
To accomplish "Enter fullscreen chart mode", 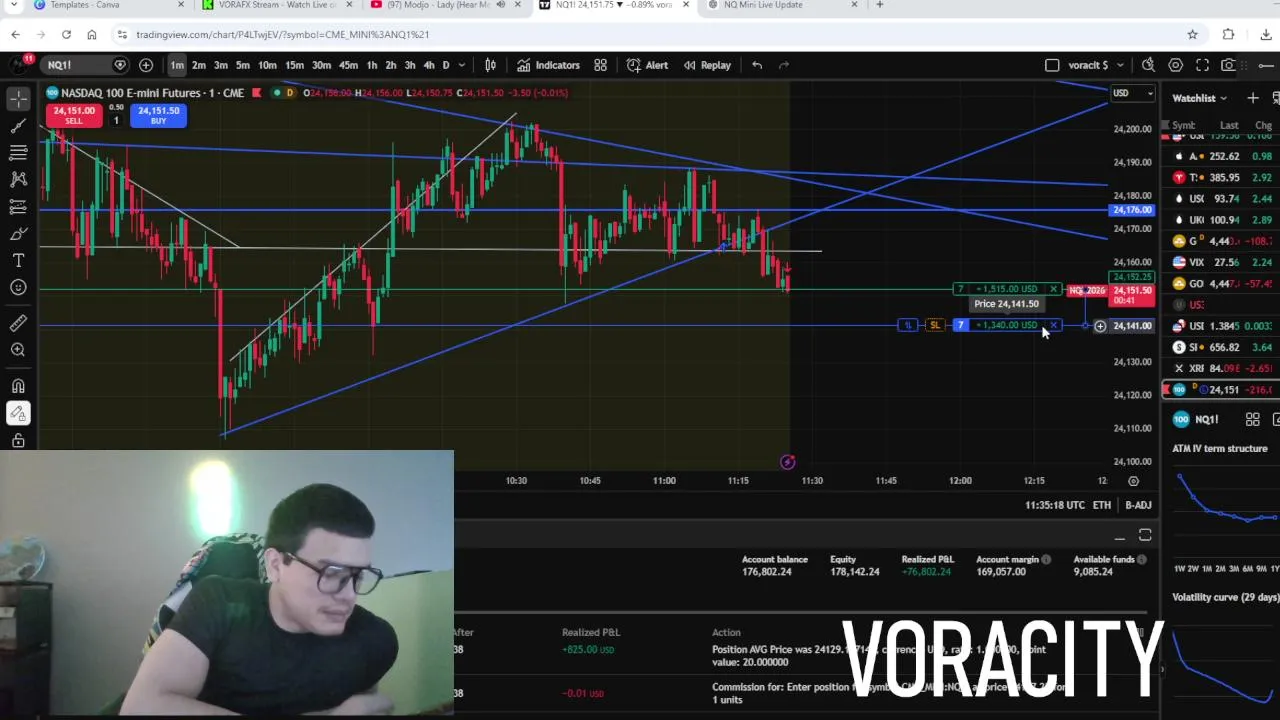I will coord(1202,65).
